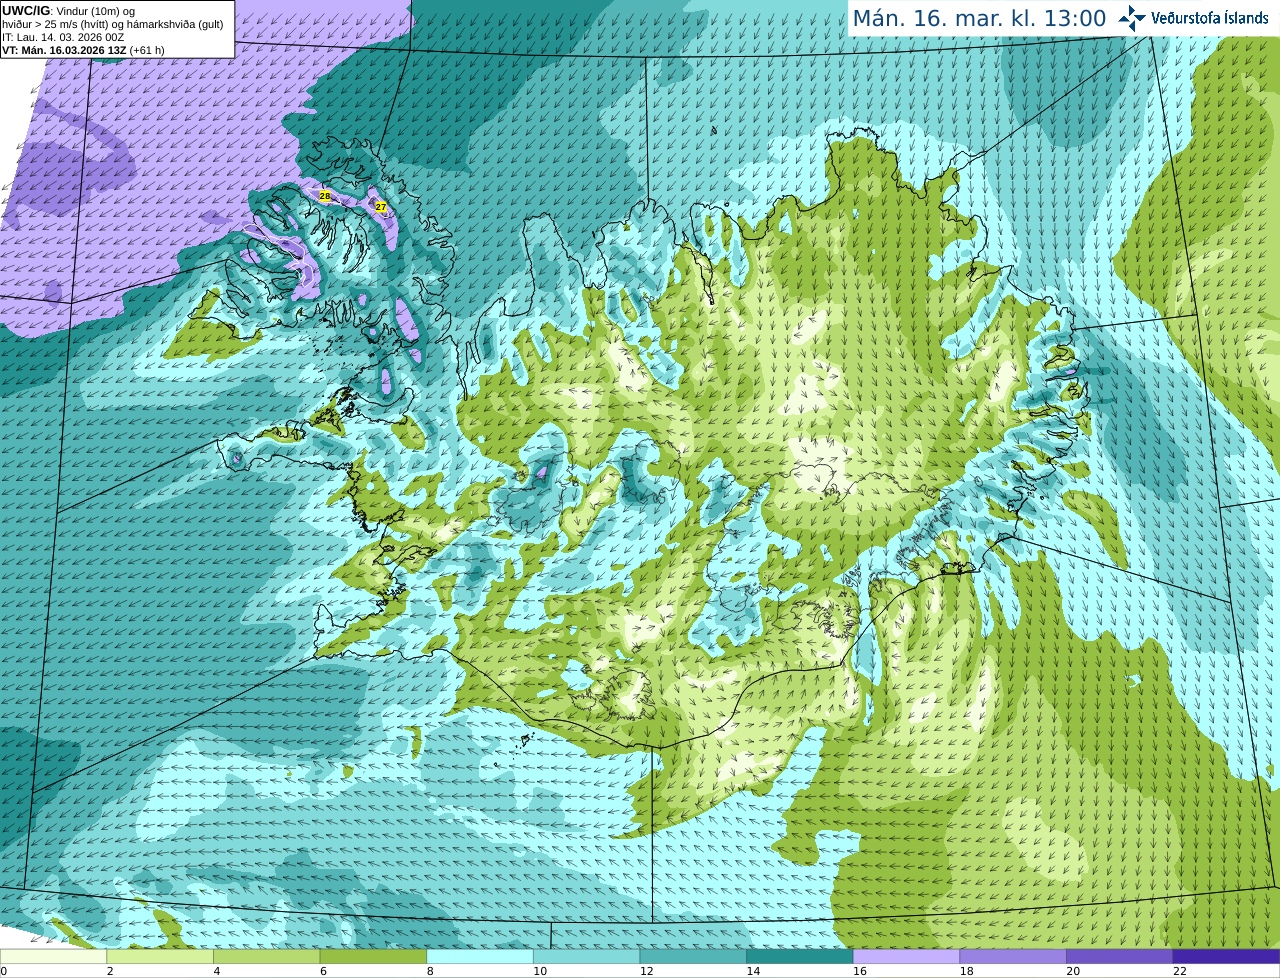The width and height of the screenshot is (1280, 978).
Task: Click the yellow gust marker labeled 27
Action: [x=381, y=207]
